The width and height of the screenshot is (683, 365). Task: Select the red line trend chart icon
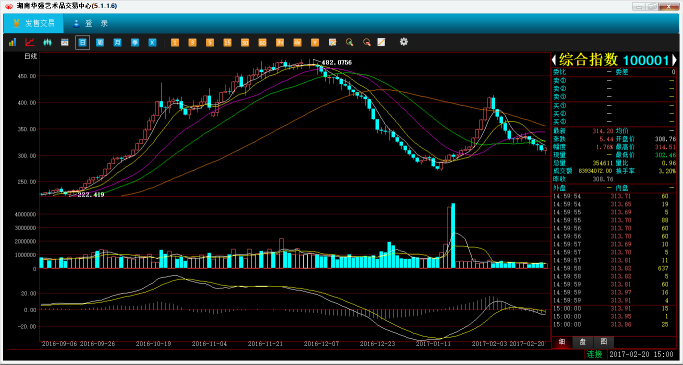pyautogui.click(x=30, y=42)
